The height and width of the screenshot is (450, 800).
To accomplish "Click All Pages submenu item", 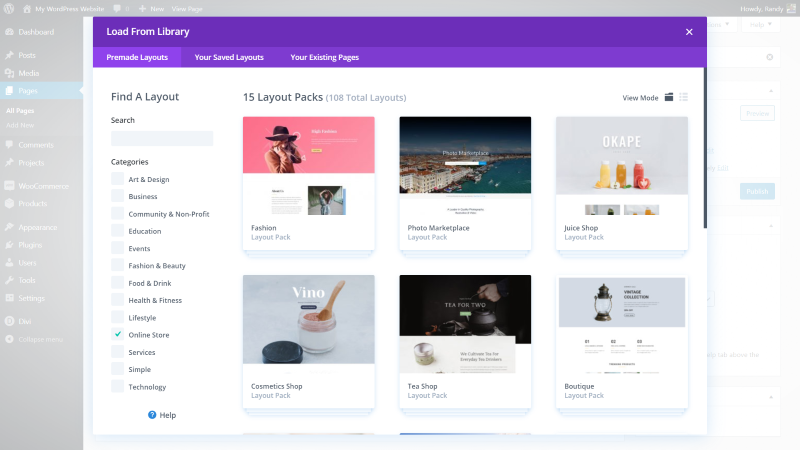I will [20, 110].
